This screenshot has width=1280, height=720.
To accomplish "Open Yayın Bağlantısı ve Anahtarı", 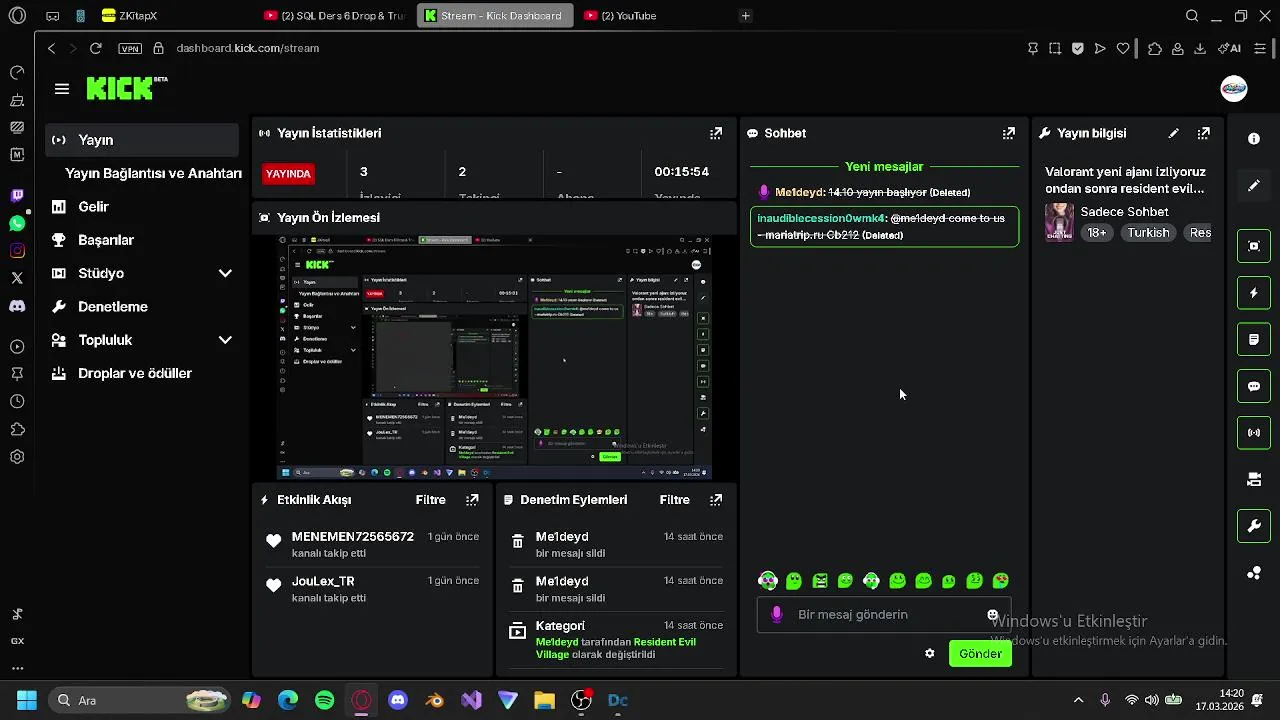I will coord(153,173).
